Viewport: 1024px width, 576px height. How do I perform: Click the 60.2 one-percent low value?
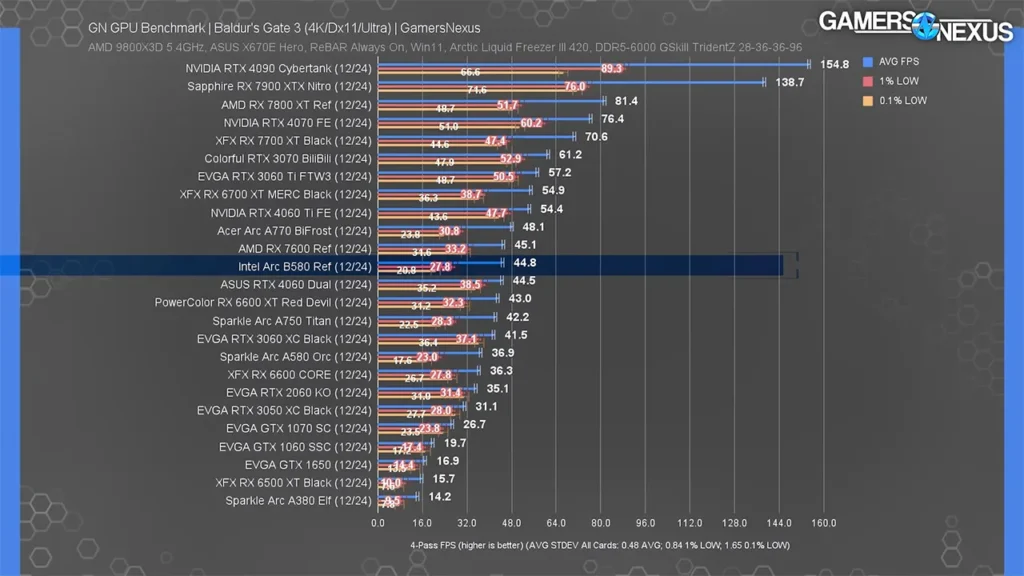click(x=531, y=123)
